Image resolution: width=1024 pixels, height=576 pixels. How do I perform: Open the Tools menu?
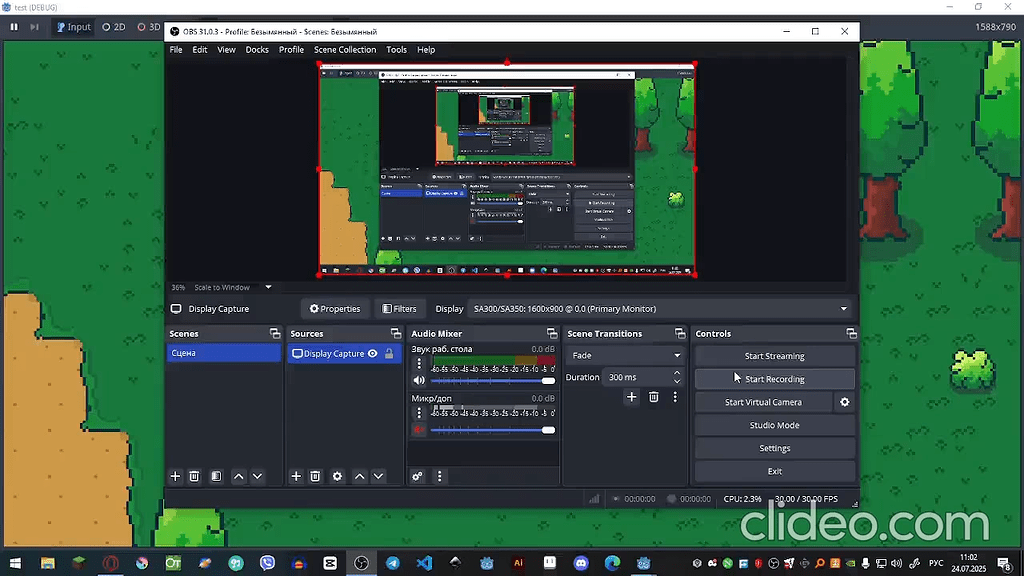pos(396,49)
